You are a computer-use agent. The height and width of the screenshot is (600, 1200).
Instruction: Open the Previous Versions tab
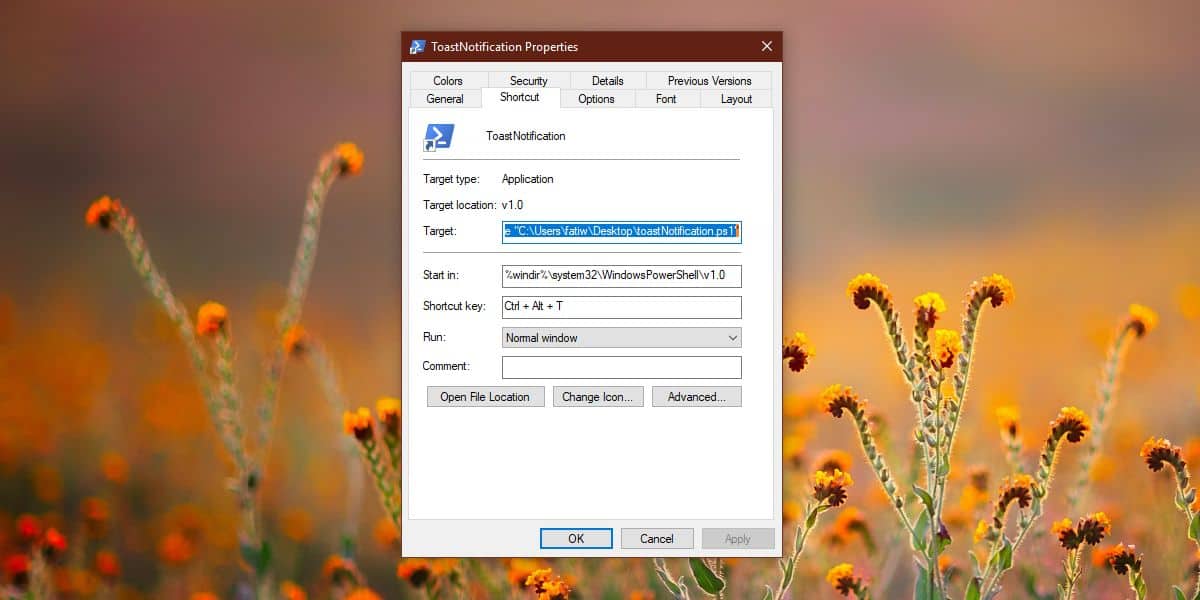710,81
